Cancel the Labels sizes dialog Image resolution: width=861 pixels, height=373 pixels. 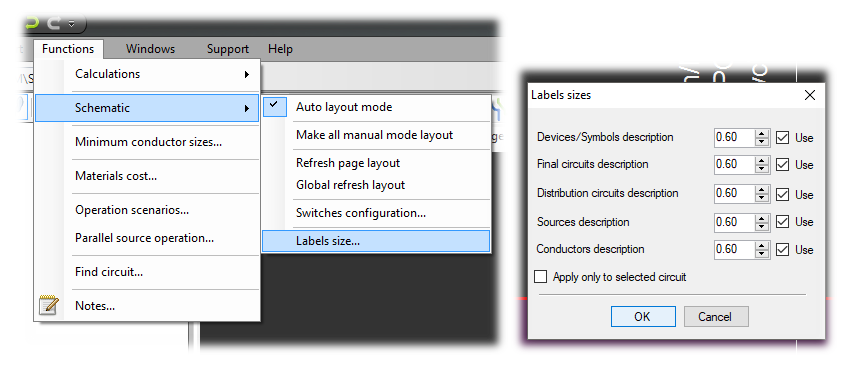[x=716, y=317]
